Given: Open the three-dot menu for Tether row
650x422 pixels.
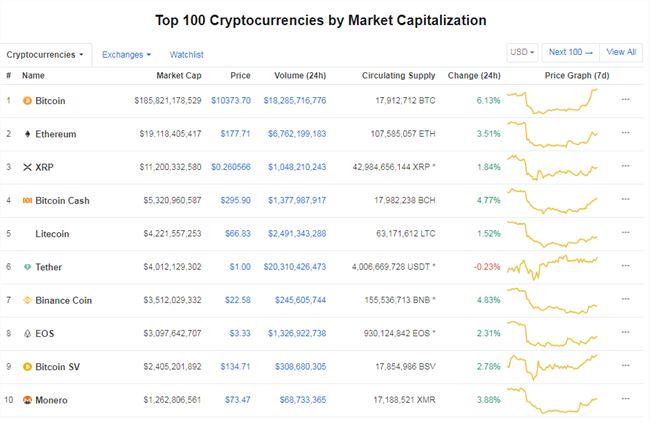Looking at the screenshot, I should coord(626,266).
